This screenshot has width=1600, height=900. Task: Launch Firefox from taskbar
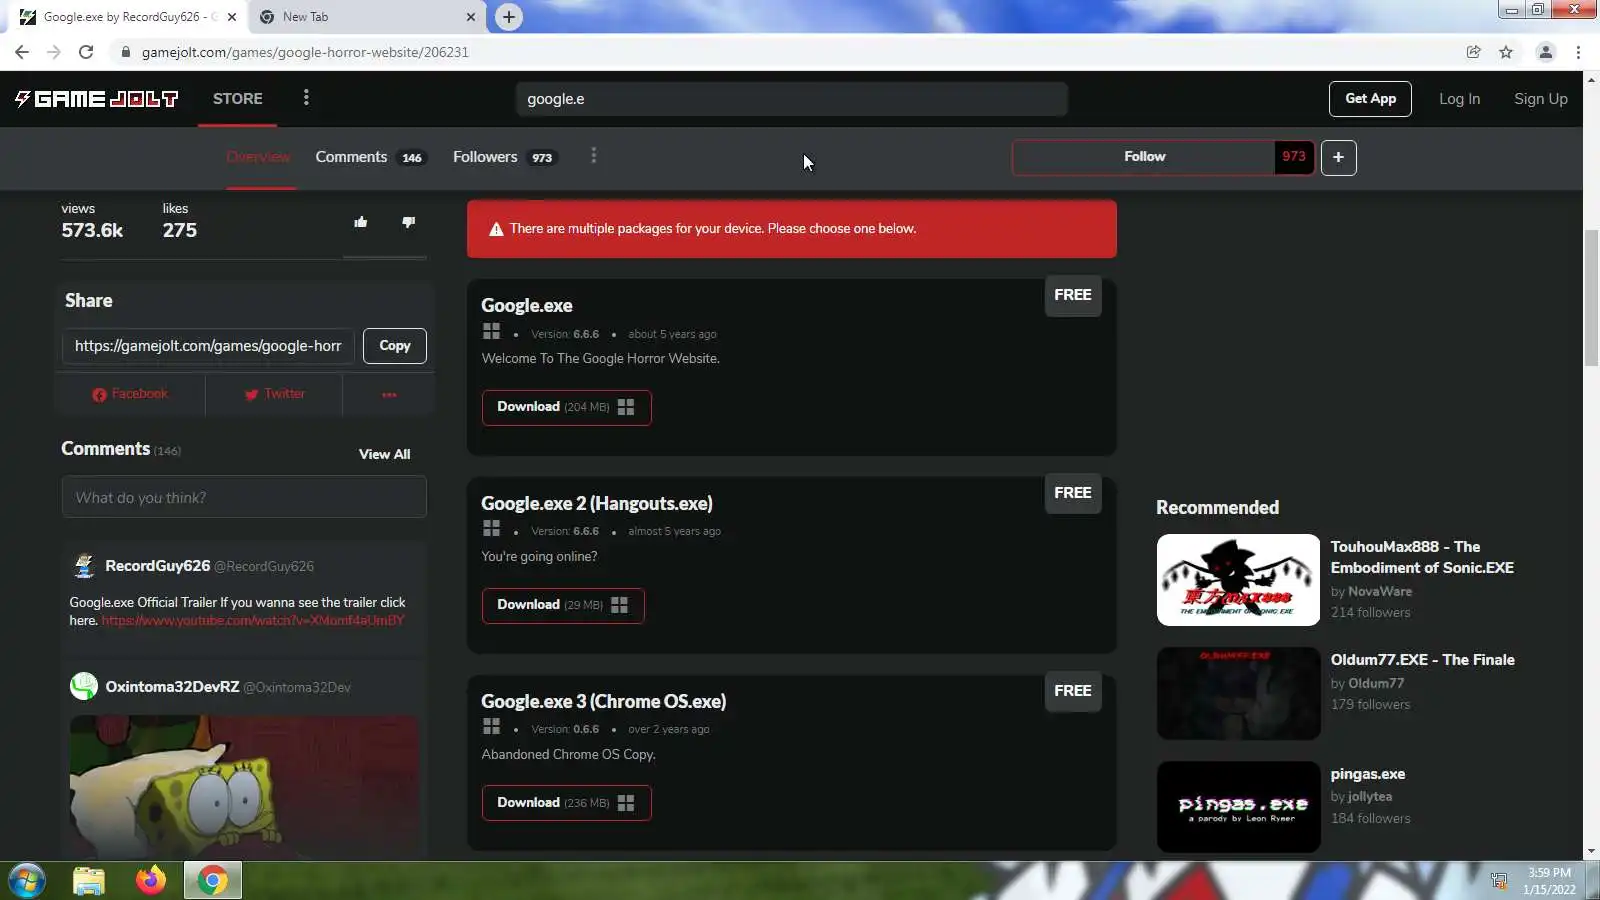click(151, 881)
